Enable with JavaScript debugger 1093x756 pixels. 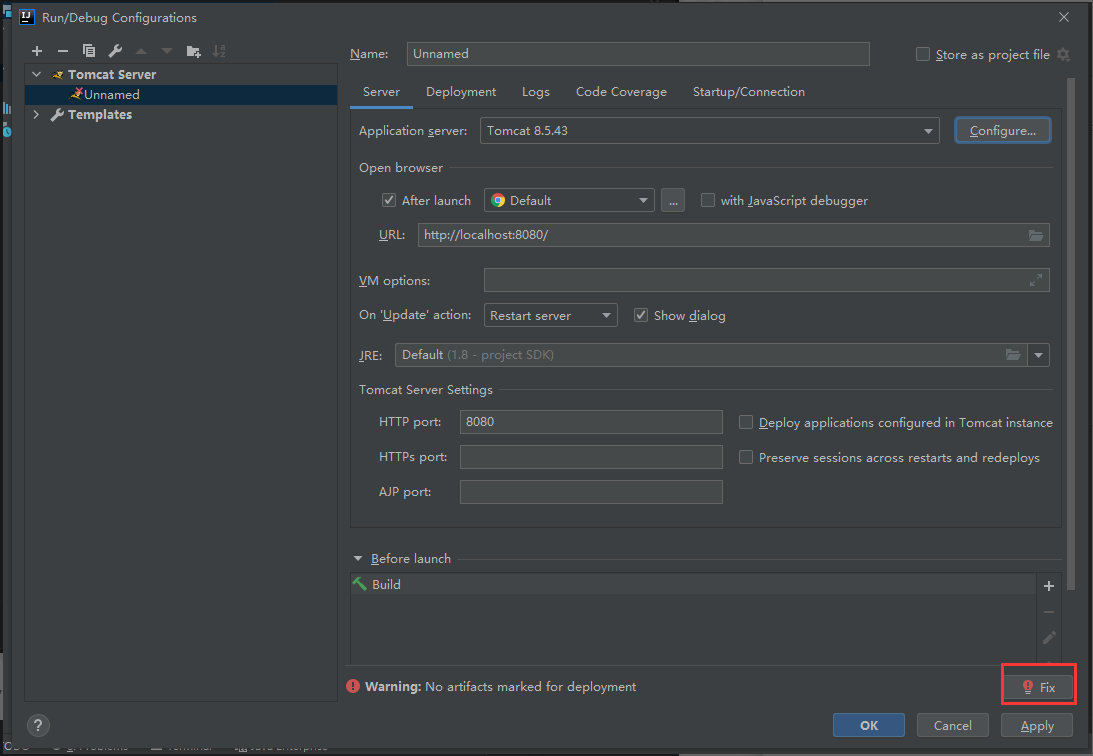coord(708,201)
